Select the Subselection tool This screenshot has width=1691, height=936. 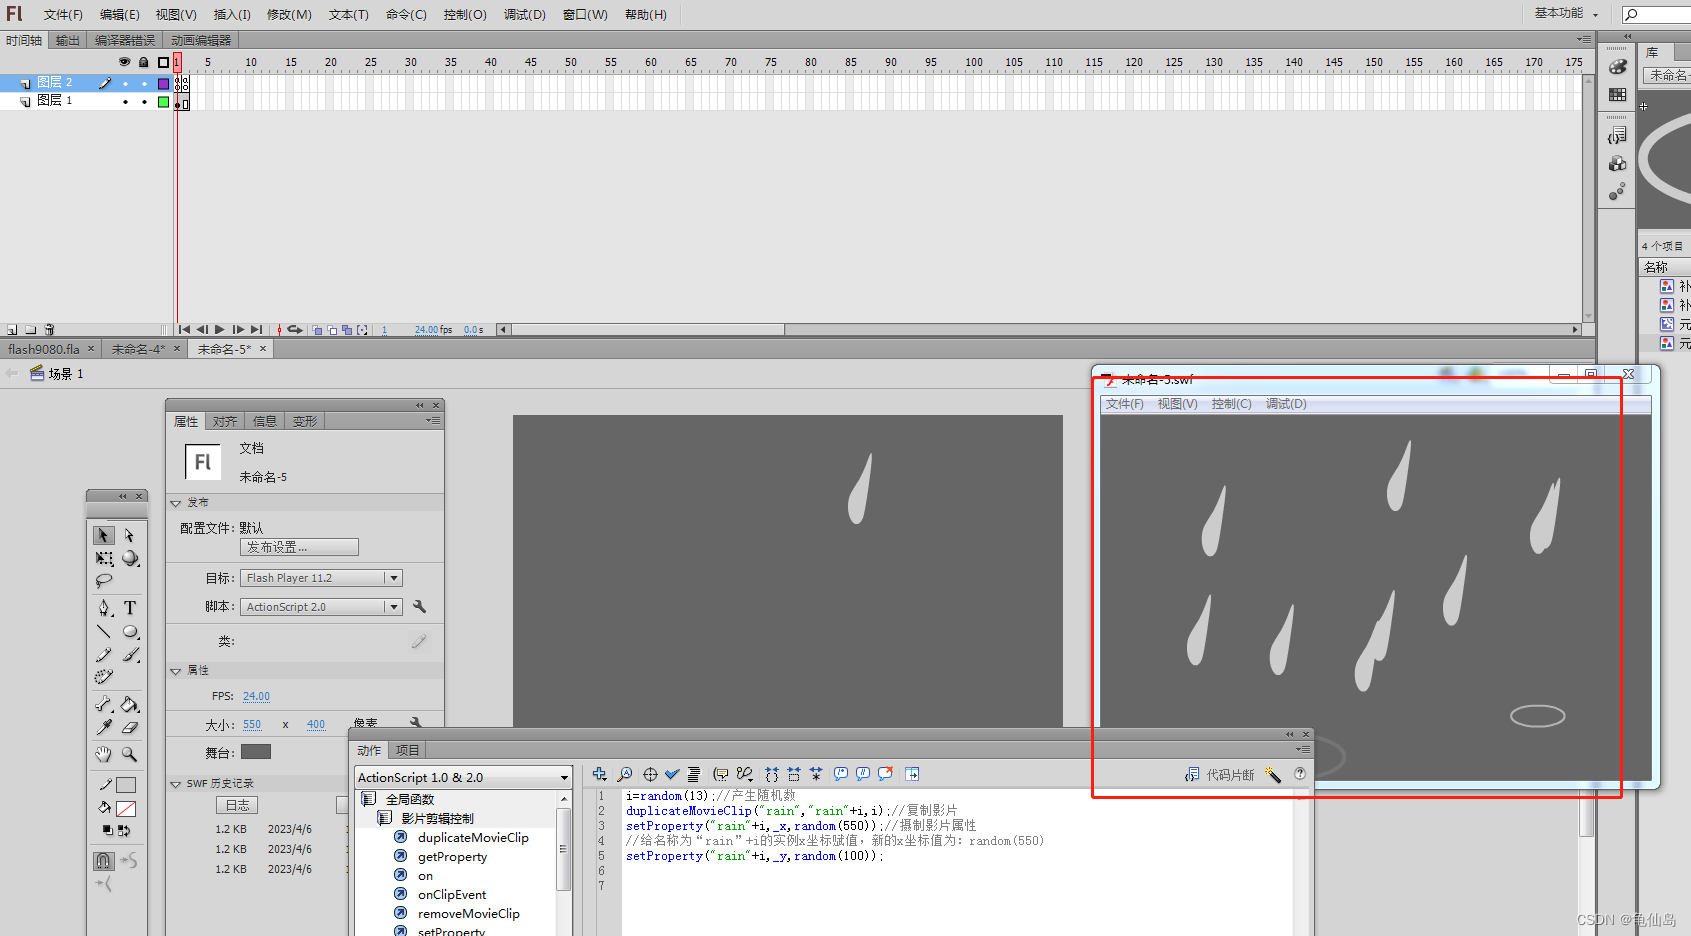point(130,535)
